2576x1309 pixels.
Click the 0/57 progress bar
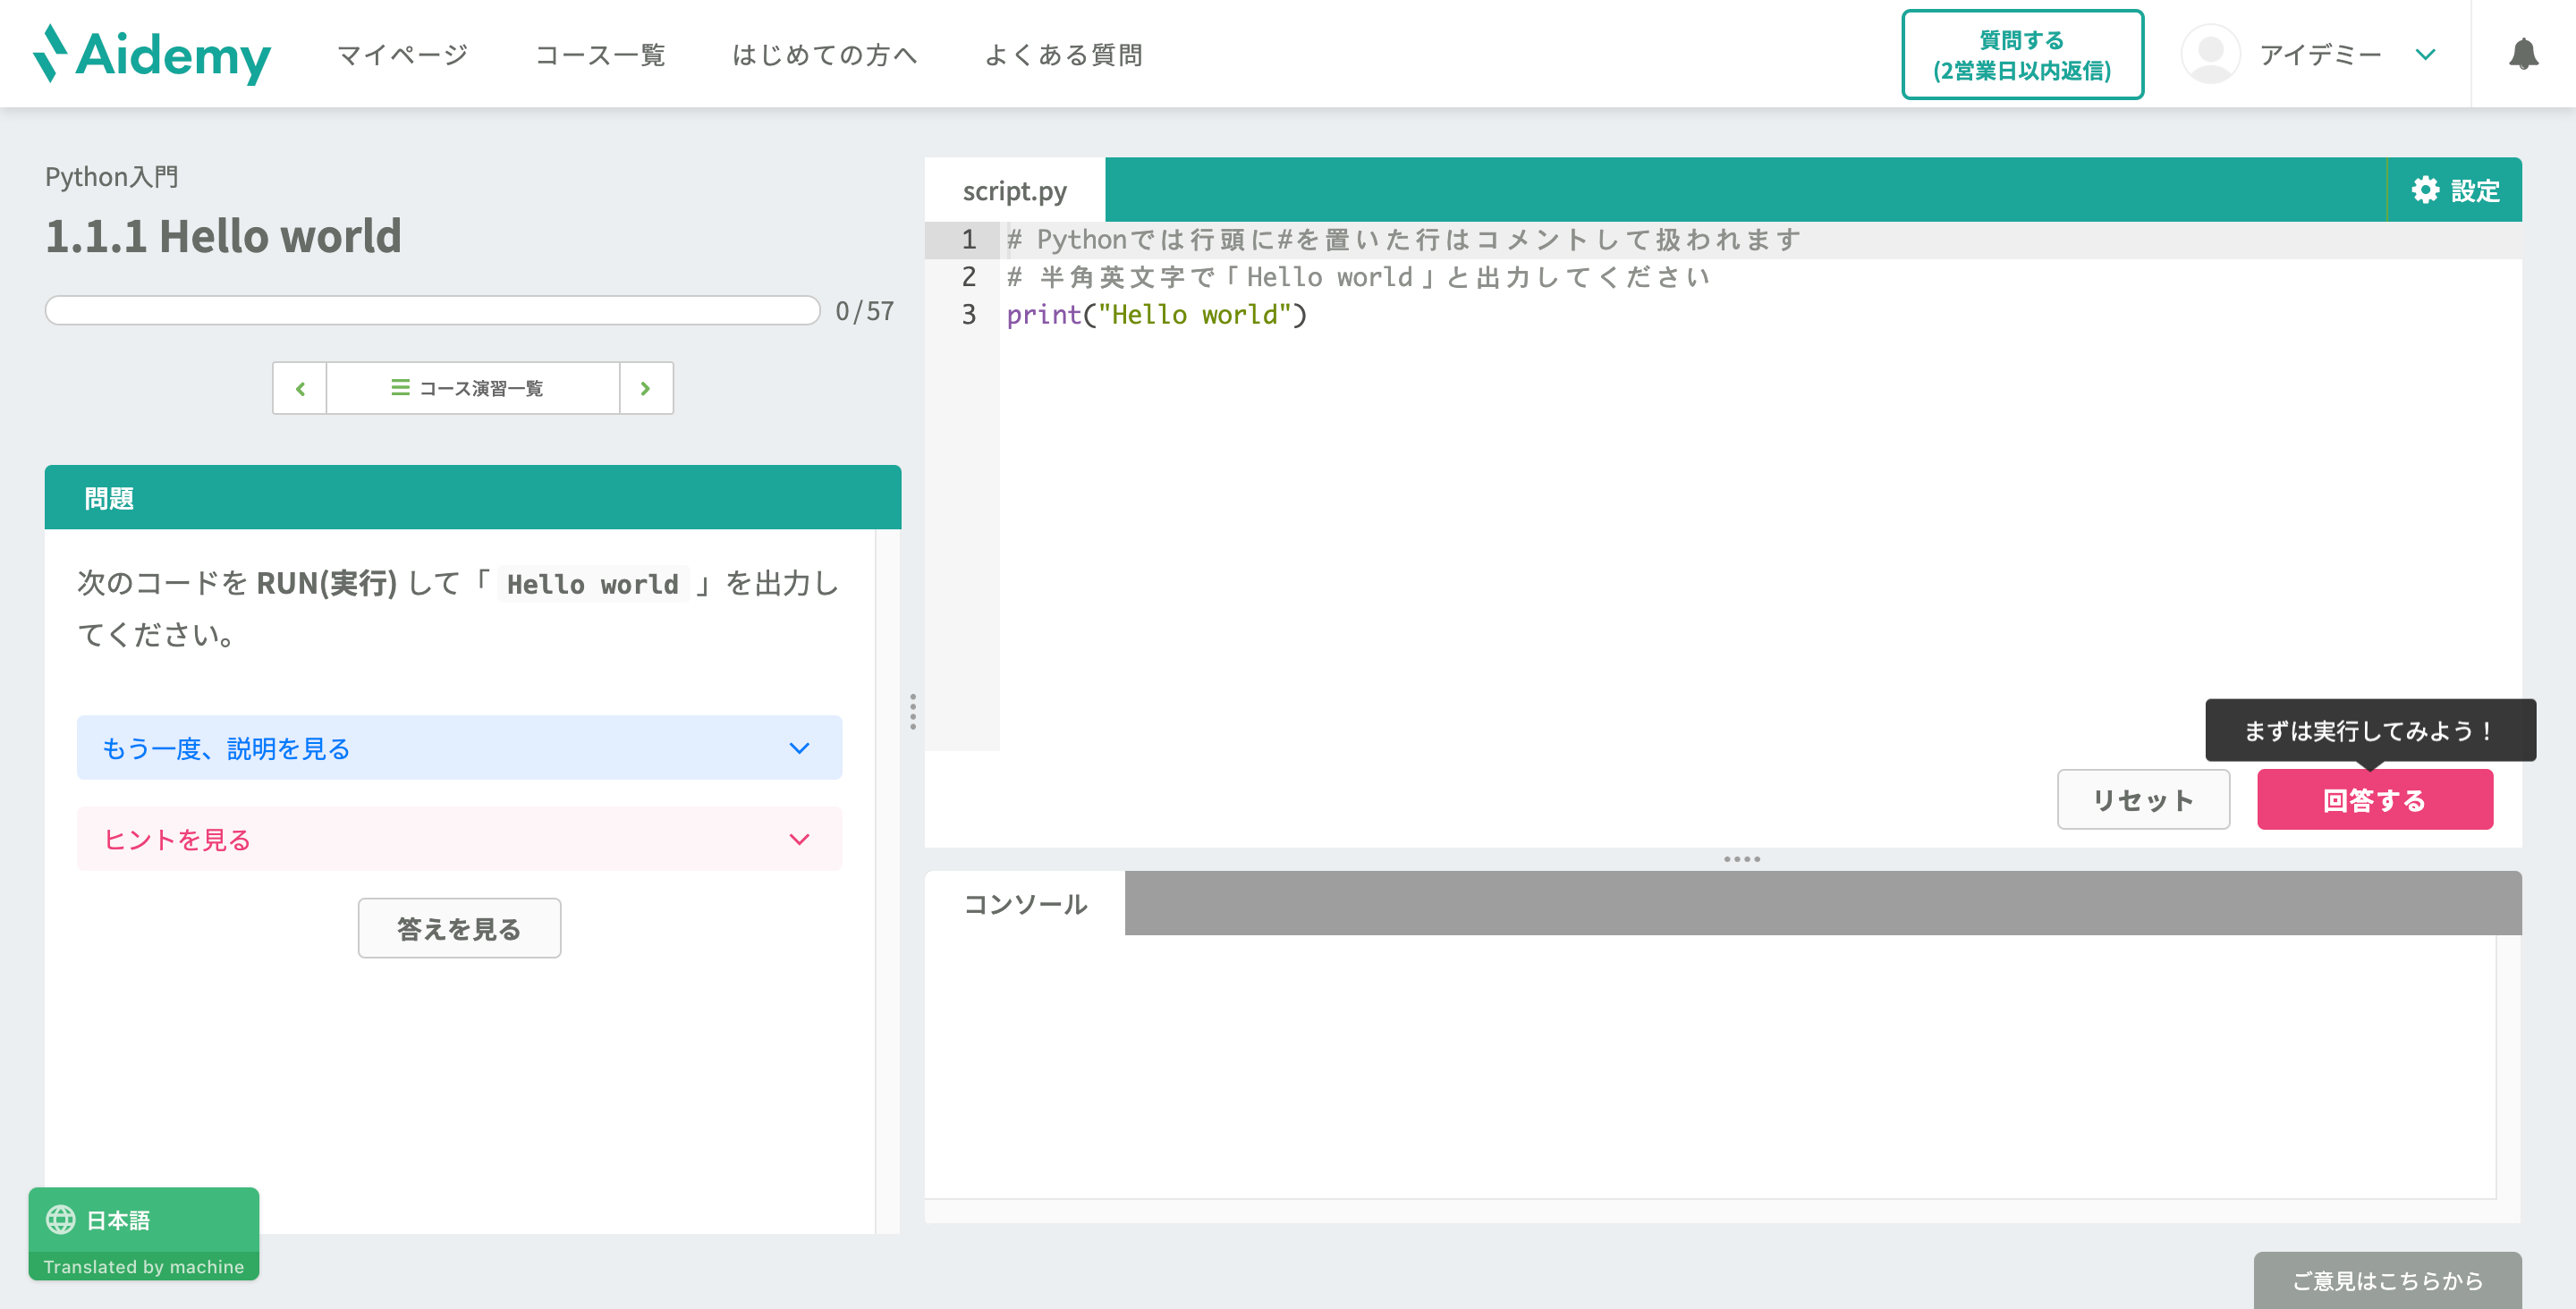click(432, 311)
